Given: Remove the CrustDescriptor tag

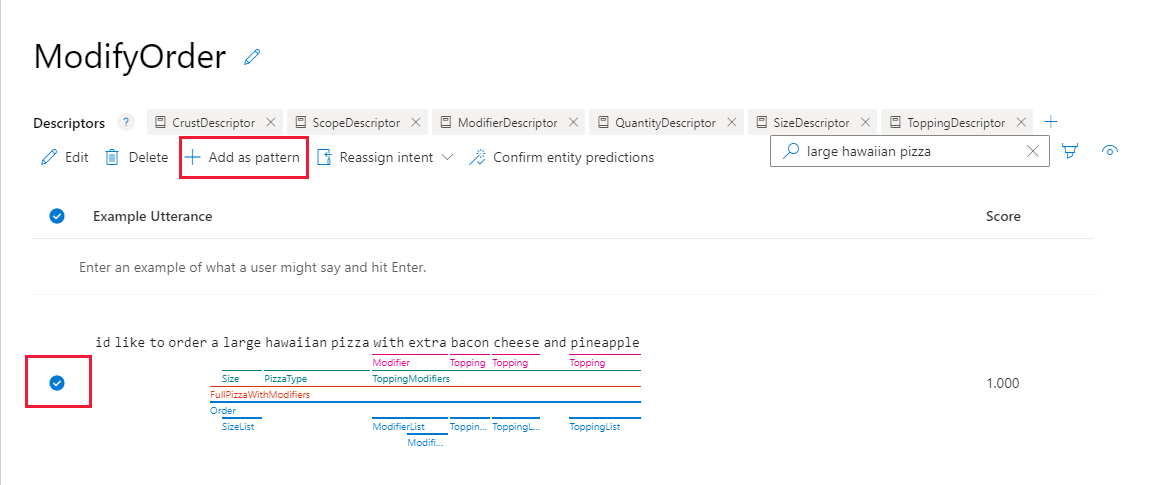Looking at the screenshot, I should [271, 122].
